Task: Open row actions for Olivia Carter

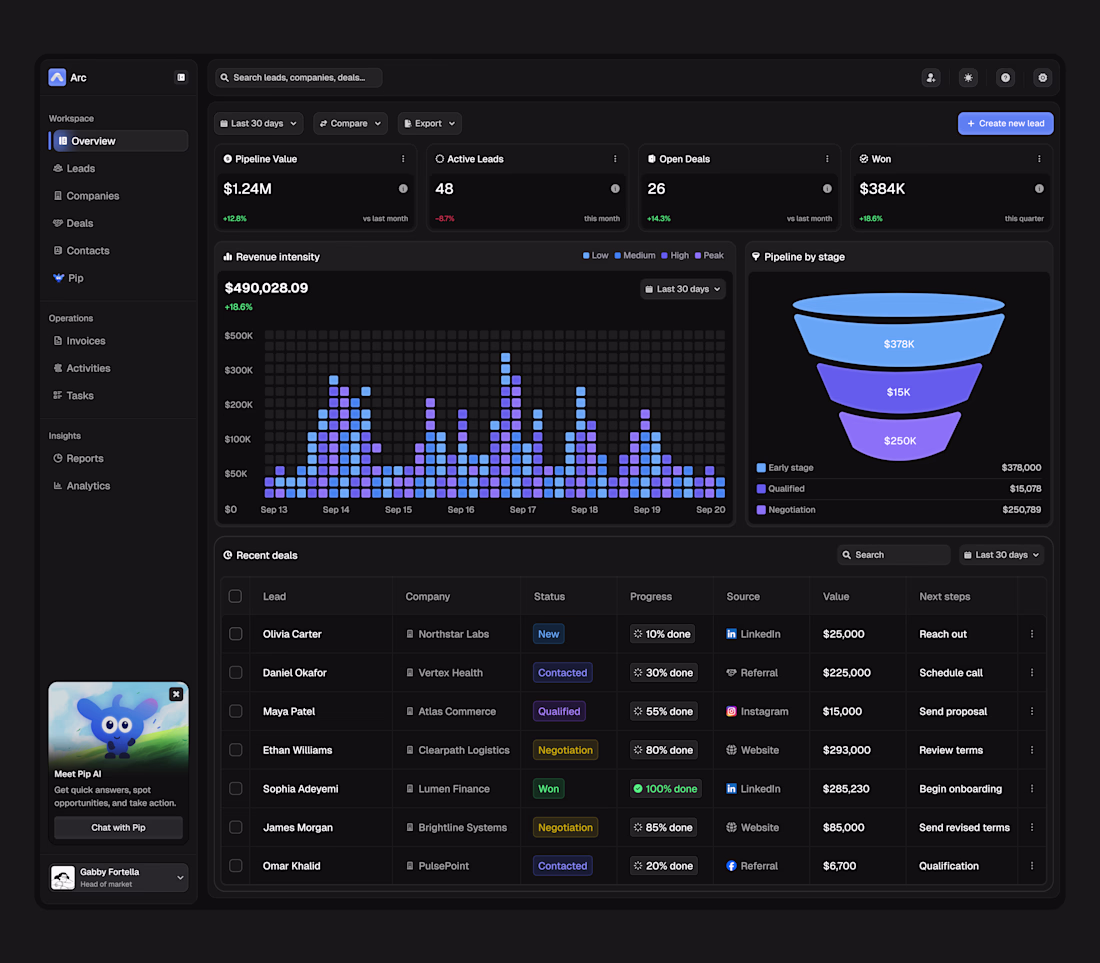Action: (1032, 634)
